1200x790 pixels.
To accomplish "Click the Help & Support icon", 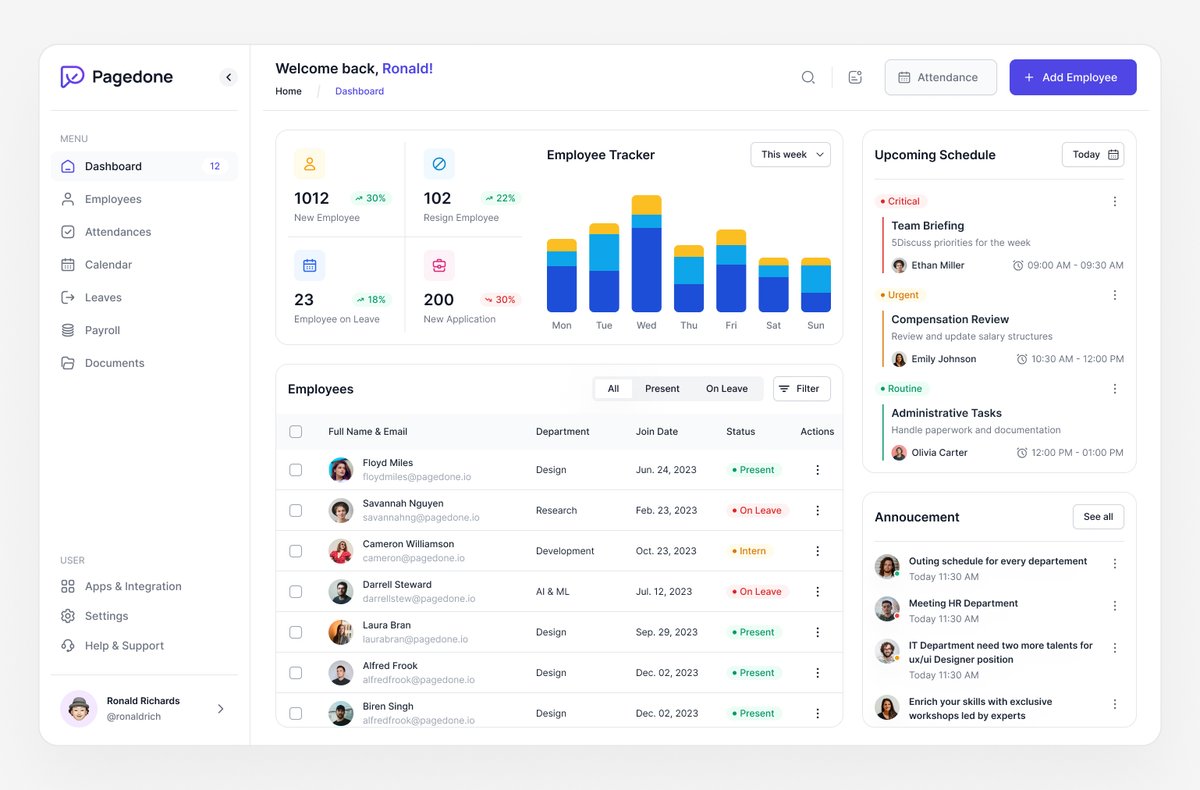I will 70,645.
